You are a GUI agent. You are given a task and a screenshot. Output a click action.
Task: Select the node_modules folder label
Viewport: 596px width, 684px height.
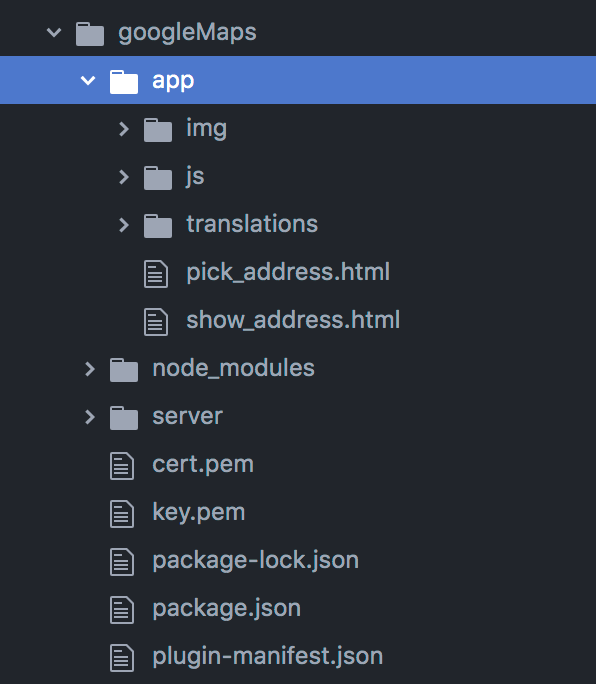(x=233, y=369)
